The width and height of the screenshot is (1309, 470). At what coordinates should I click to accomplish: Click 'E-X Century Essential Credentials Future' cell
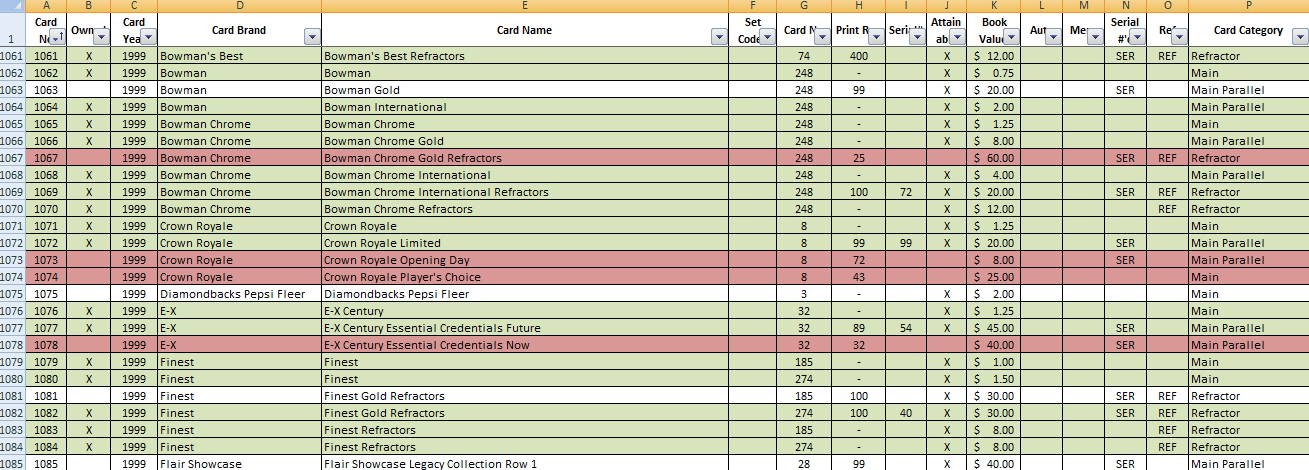525,328
